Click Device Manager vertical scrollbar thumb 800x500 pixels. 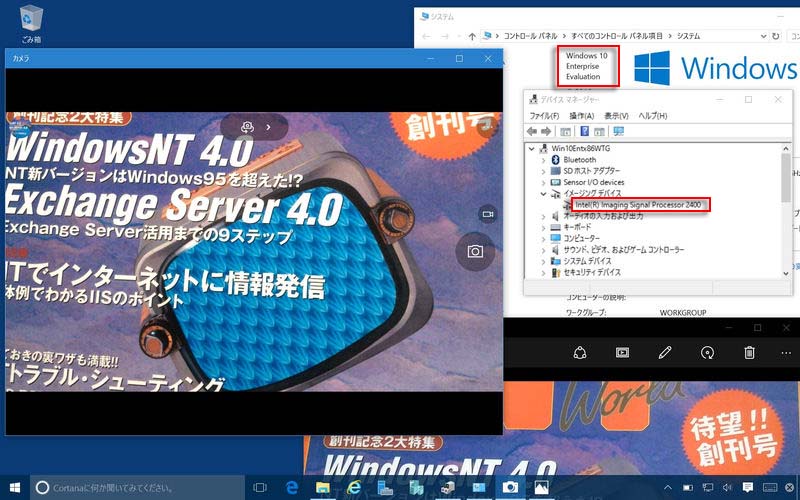[786, 177]
